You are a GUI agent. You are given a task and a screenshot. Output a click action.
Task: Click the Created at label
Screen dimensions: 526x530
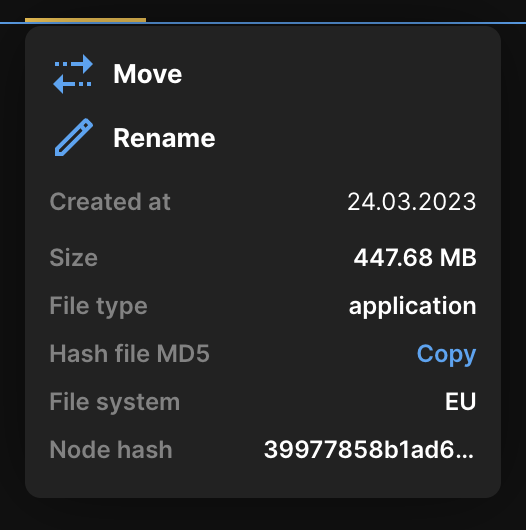[110, 202]
